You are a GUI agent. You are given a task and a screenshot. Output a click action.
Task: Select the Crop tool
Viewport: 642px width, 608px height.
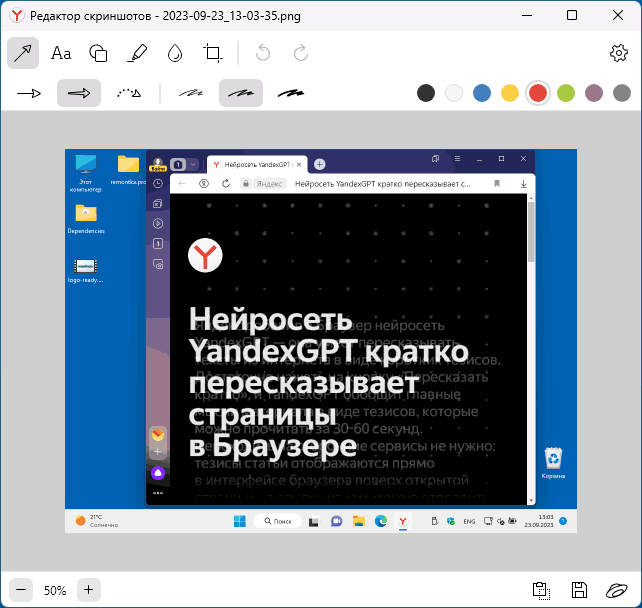coord(213,53)
